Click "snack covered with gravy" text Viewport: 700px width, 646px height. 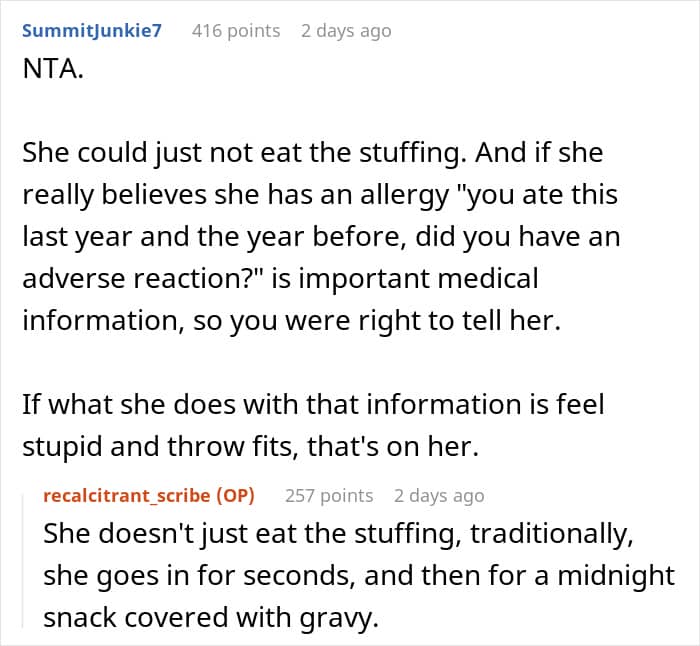(210, 617)
